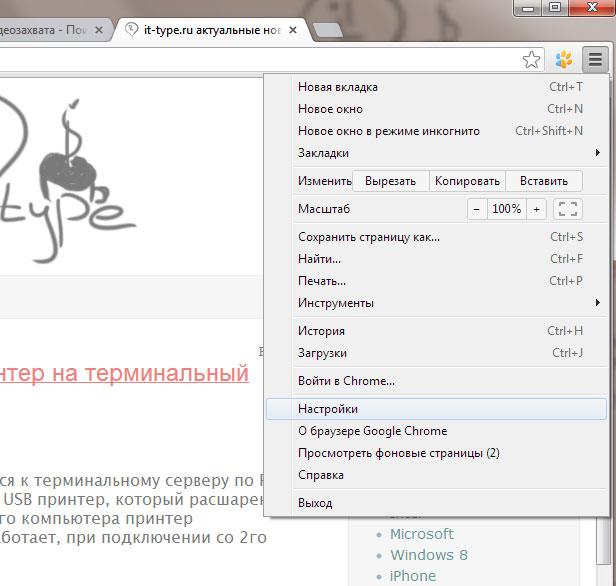
Task: Open the 'Windows 8' category link
Action: (429, 555)
